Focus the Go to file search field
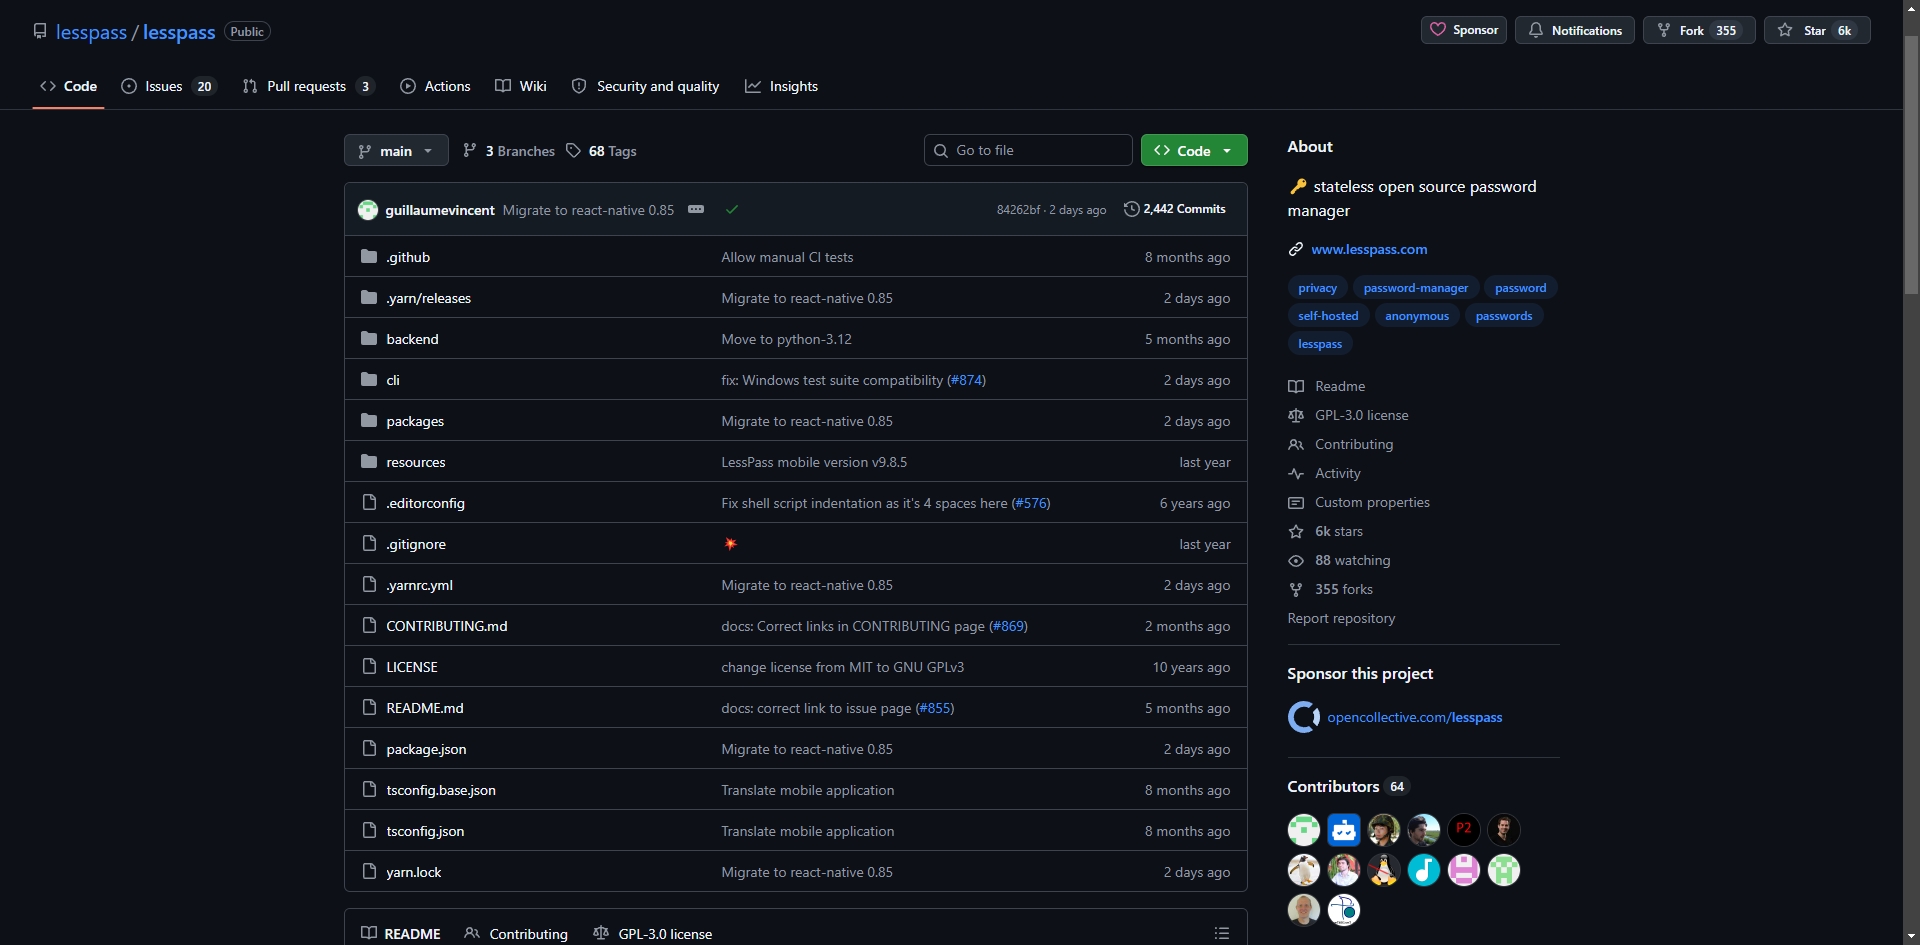The image size is (1920, 945). pos(1028,150)
